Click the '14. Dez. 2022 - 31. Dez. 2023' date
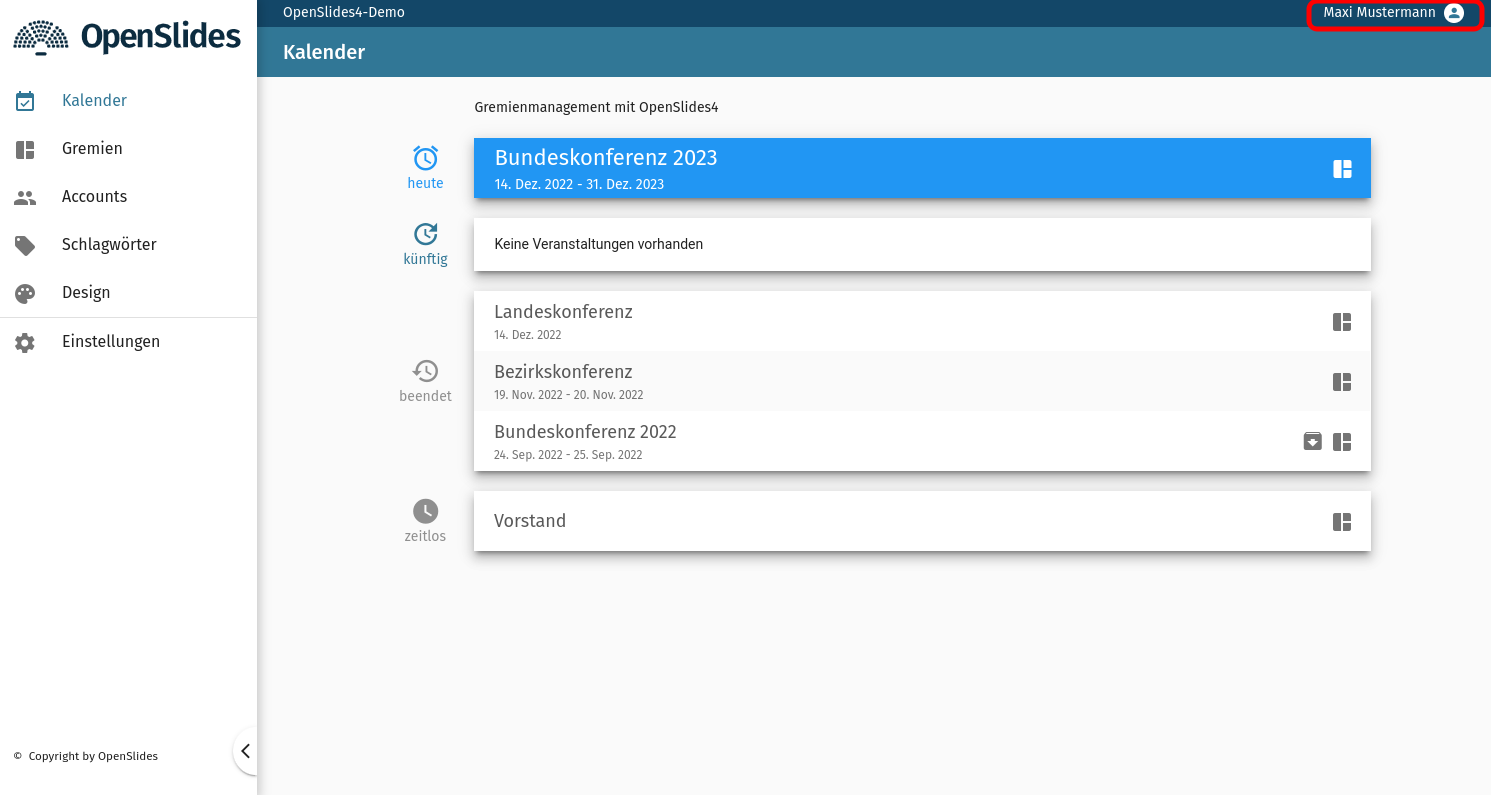The image size is (1491, 795). [579, 185]
